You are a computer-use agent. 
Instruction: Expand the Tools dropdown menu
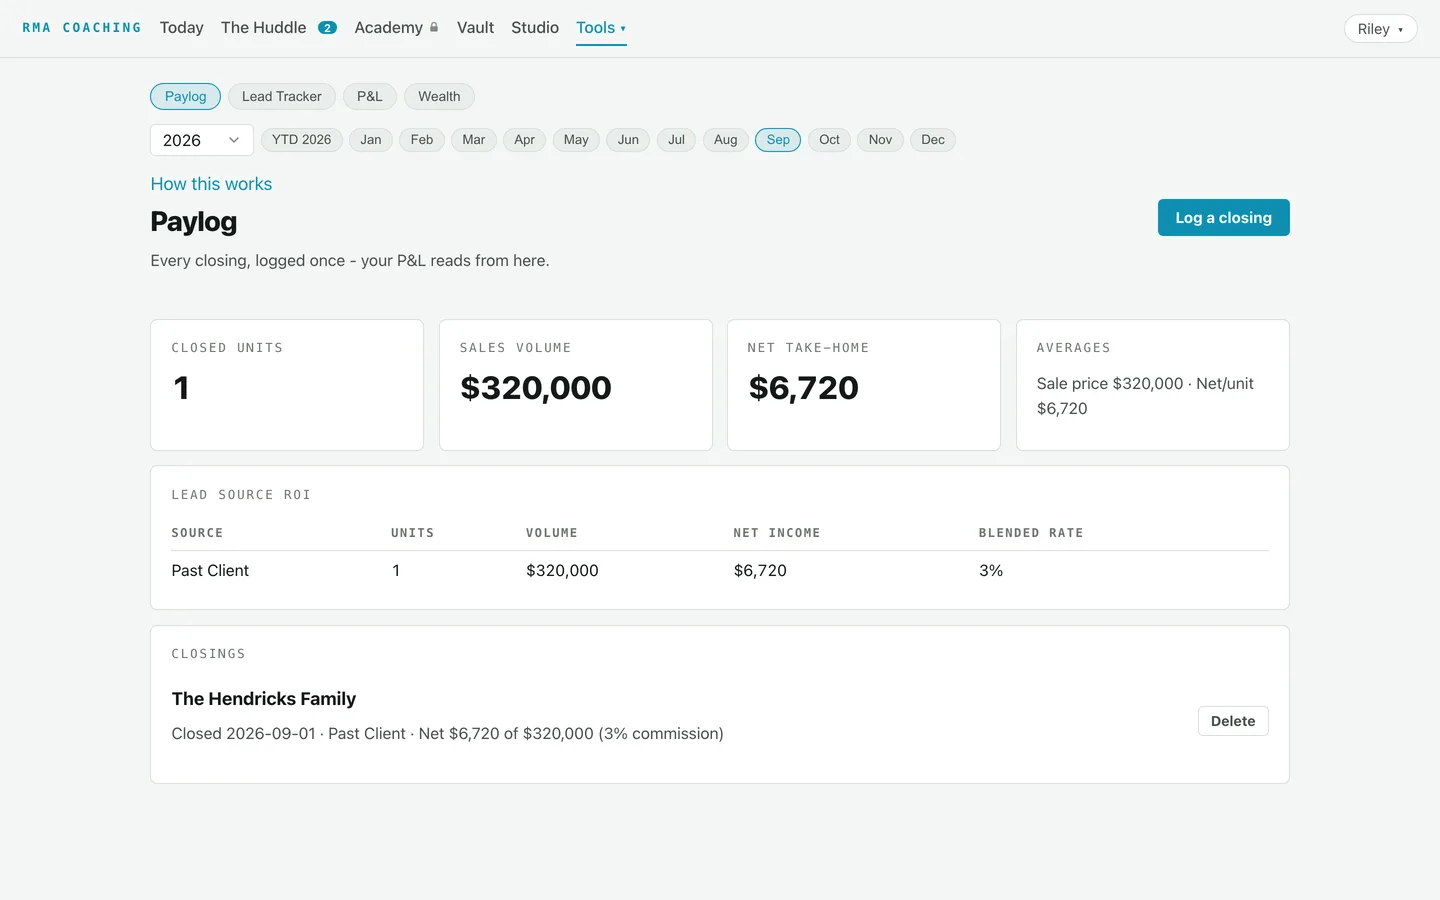(x=601, y=28)
